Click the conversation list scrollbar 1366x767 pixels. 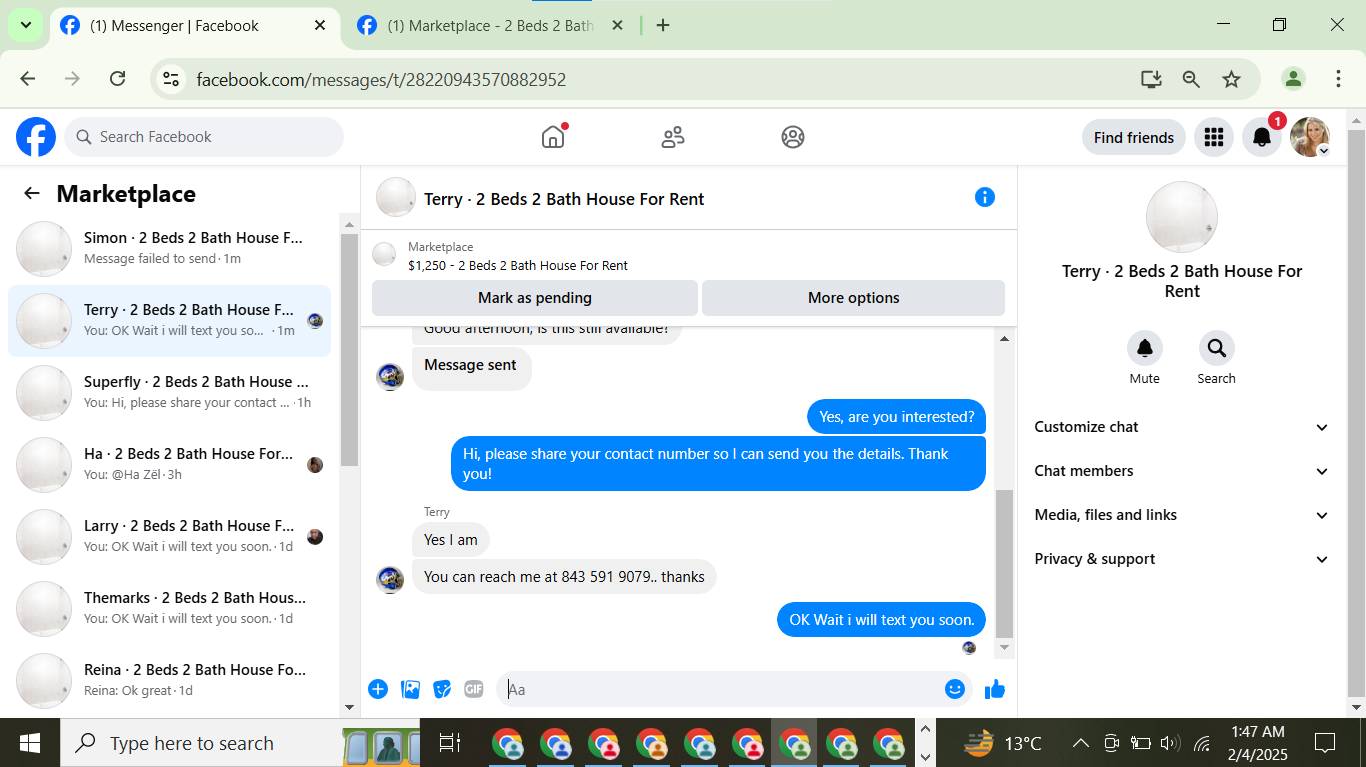click(x=349, y=350)
